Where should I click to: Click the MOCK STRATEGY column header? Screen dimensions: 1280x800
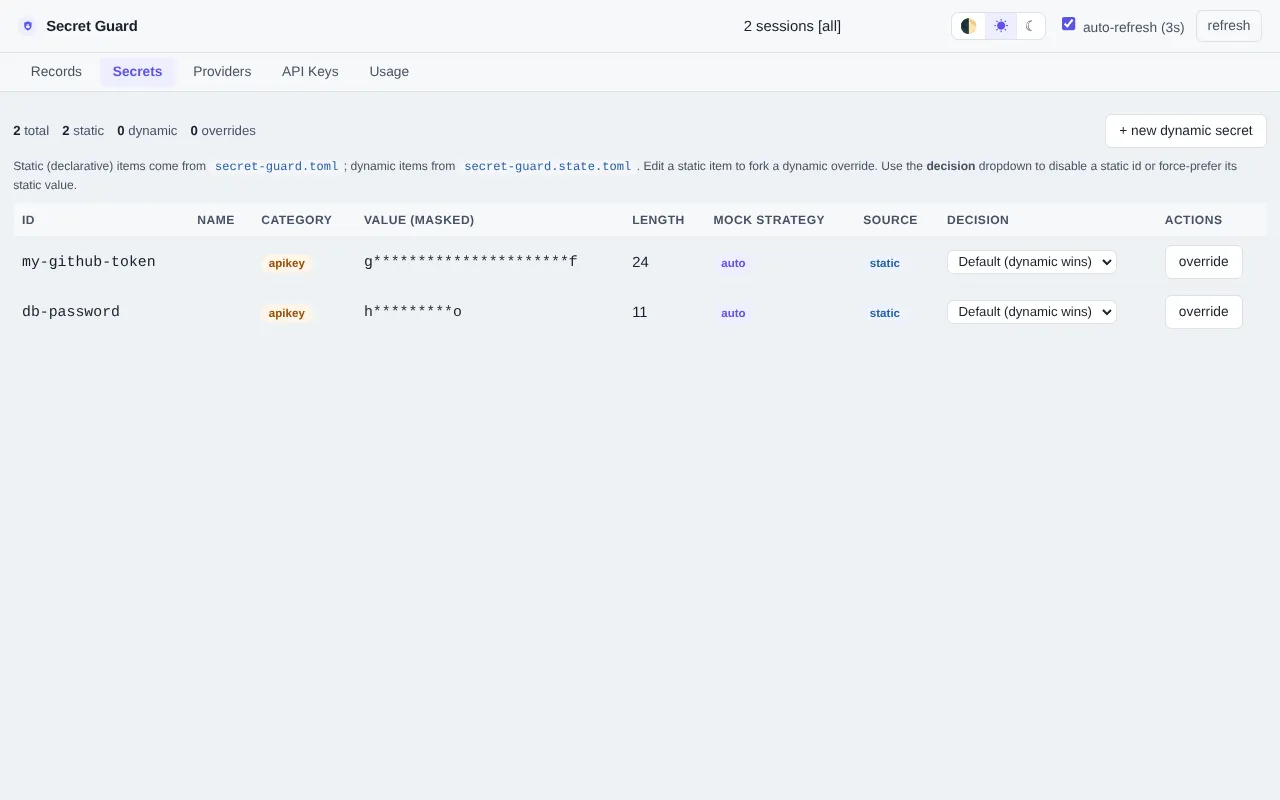(x=769, y=220)
